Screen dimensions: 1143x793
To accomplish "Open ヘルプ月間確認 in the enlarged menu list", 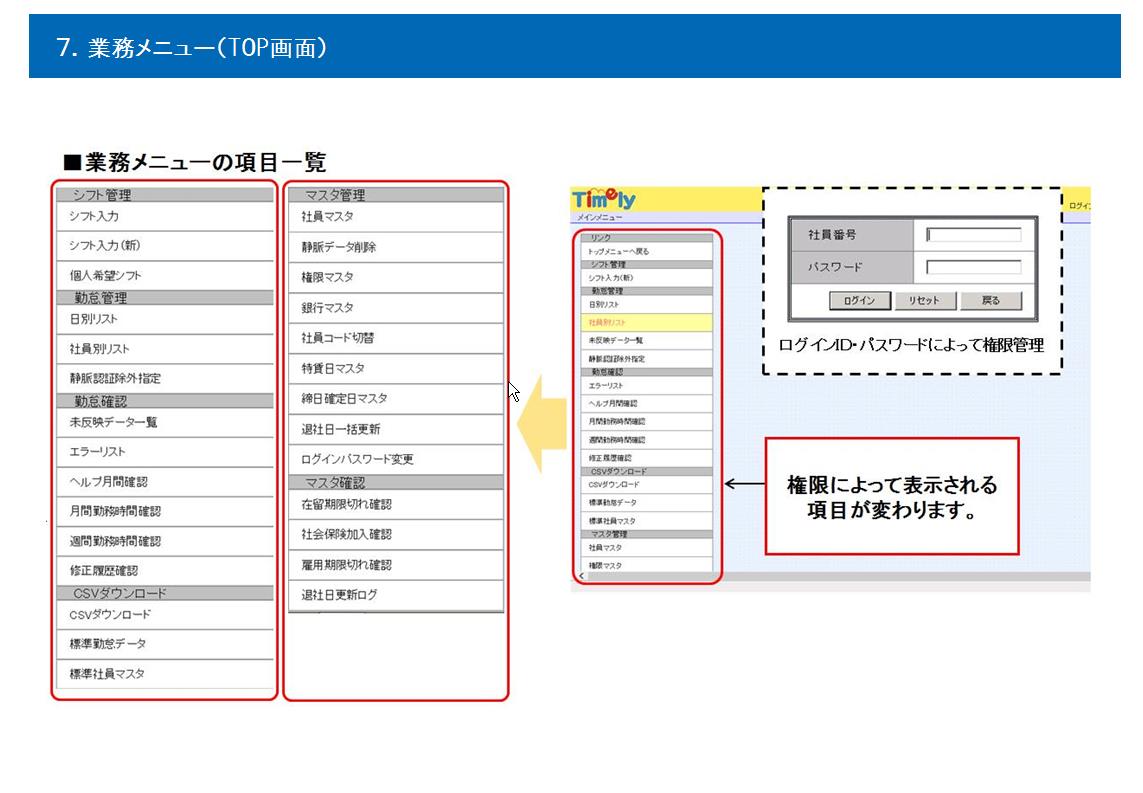I will click(165, 482).
